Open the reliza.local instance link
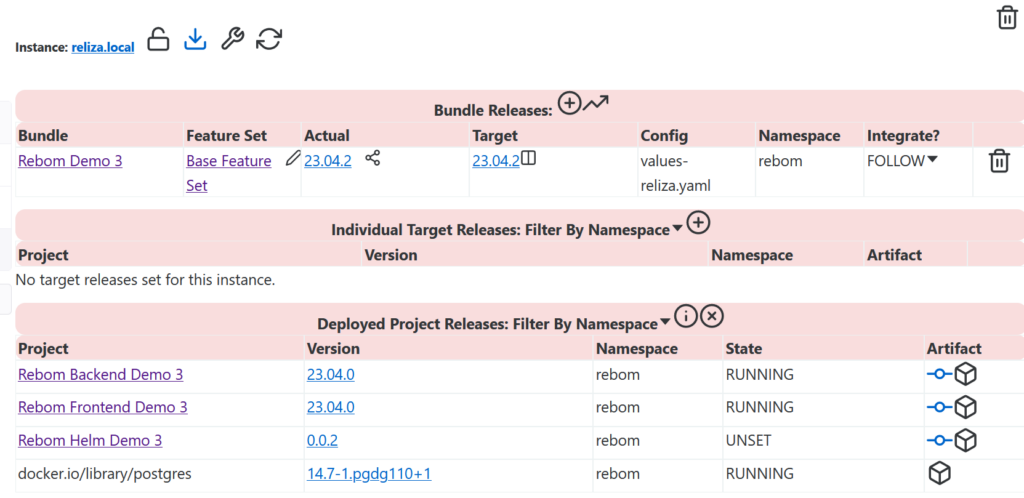1024x498 pixels. click(103, 48)
